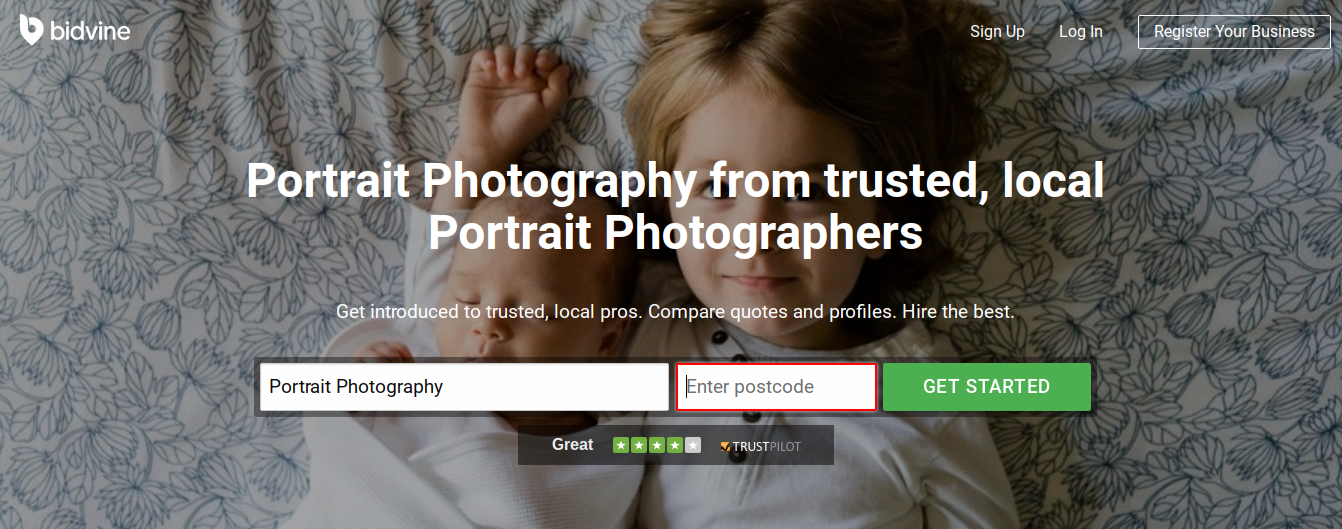Screen dimensions: 1342x529
Task: Click the grey fifth Trustpilot star
Action: (693, 445)
